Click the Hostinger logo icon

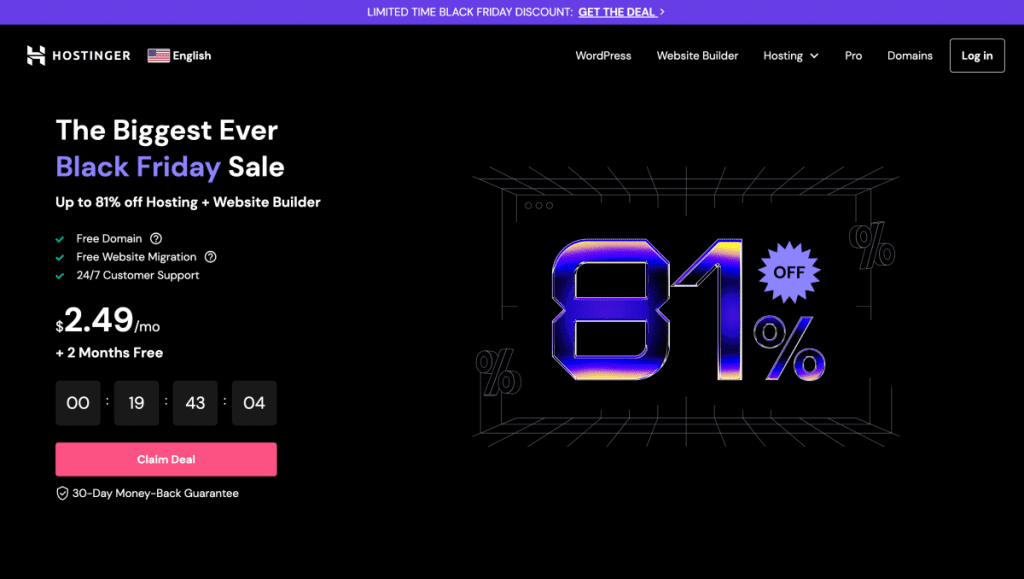(x=36, y=56)
